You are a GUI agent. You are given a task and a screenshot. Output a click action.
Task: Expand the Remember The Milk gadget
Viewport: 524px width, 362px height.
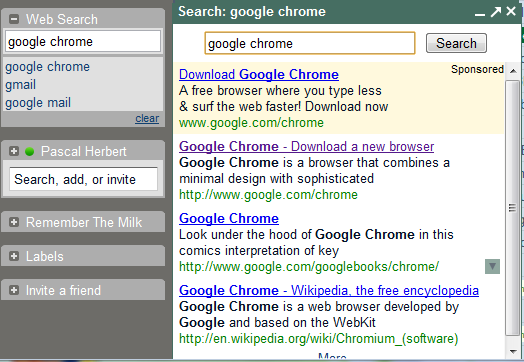[x=14, y=222]
